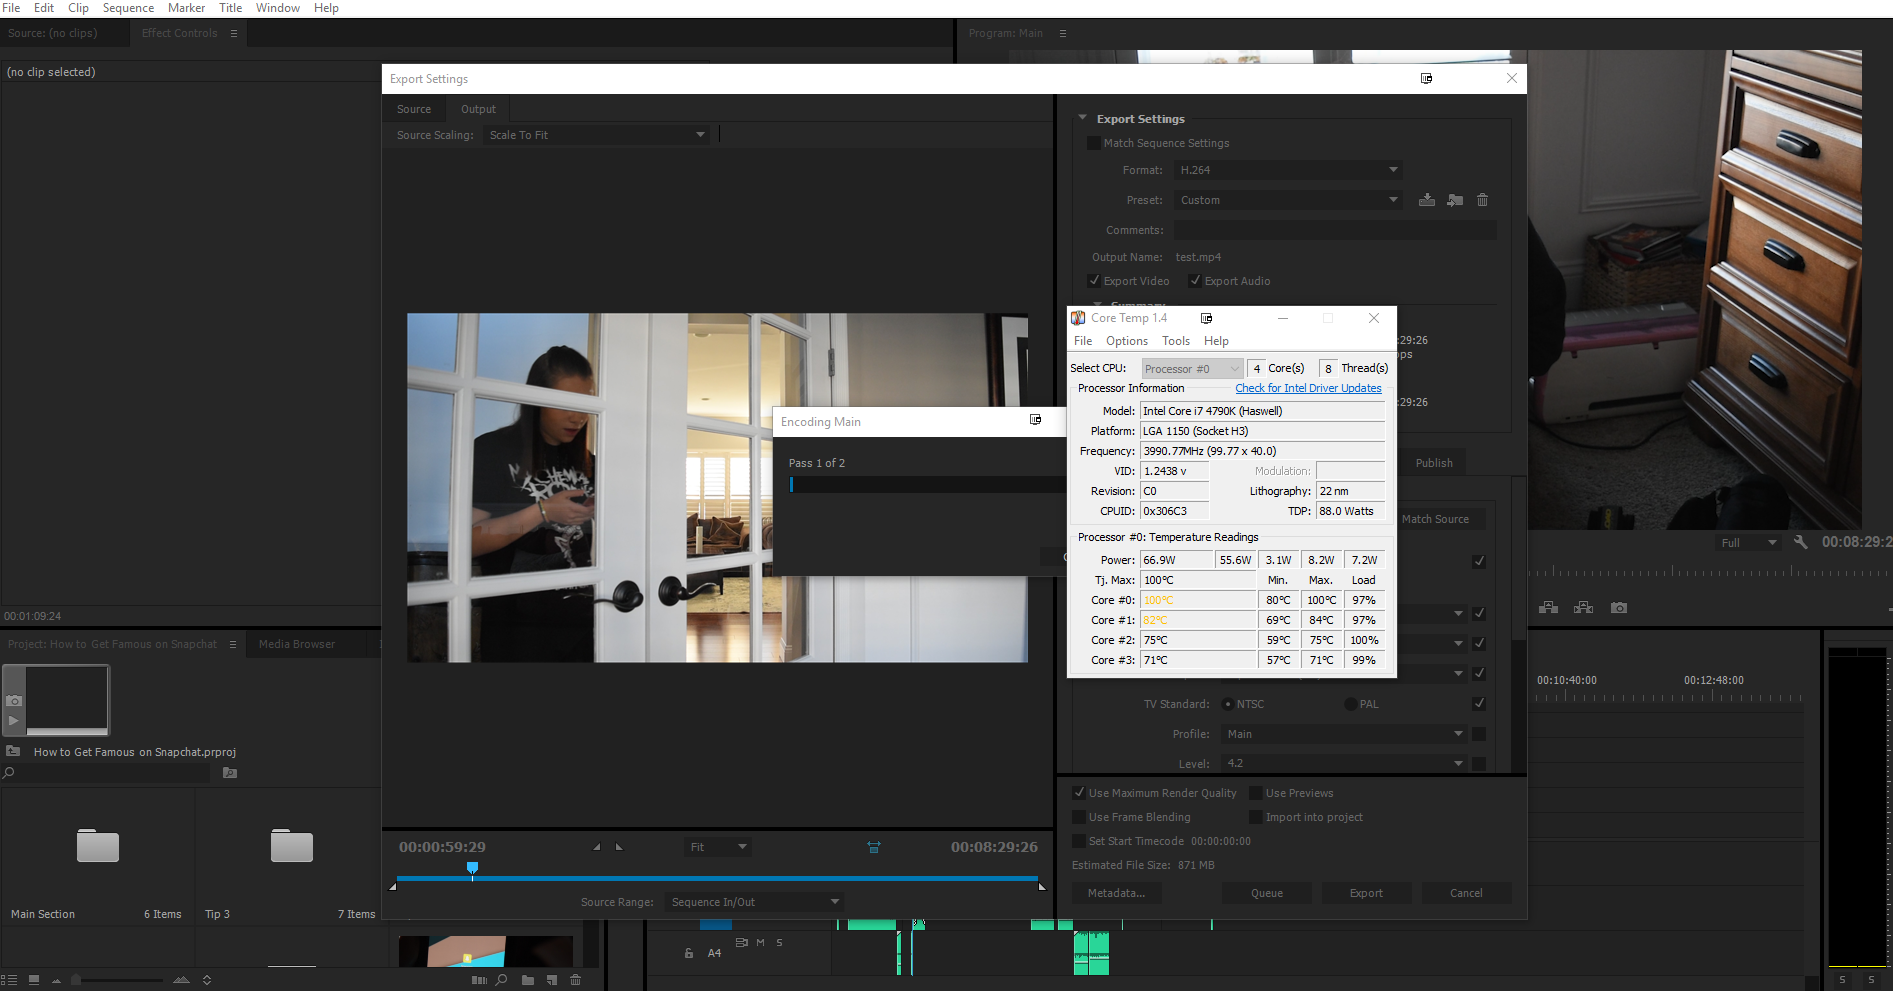Click the Import Preset folder icon
The width and height of the screenshot is (1893, 991).
tap(1455, 200)
